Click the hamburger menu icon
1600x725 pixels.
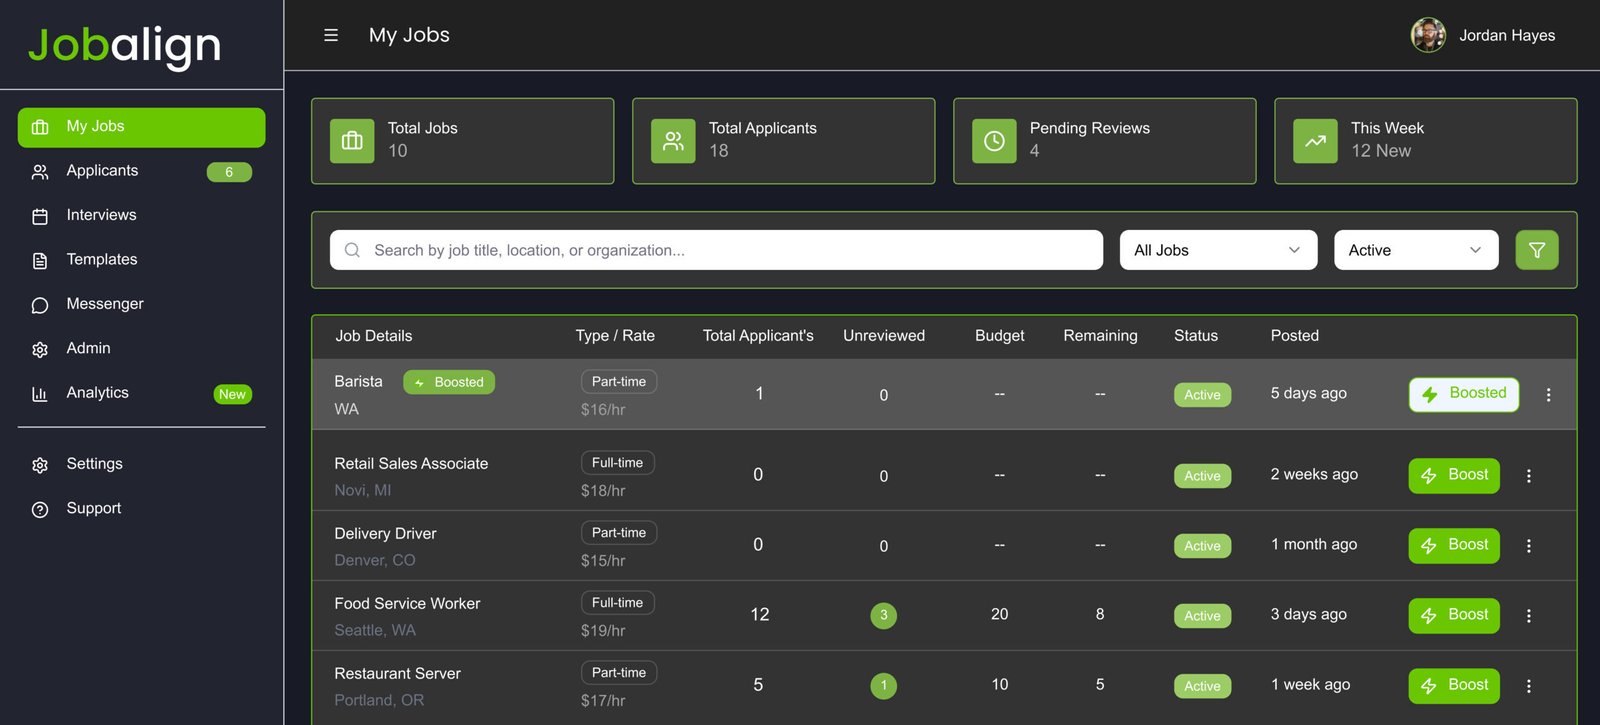click(x=331, y=35)
